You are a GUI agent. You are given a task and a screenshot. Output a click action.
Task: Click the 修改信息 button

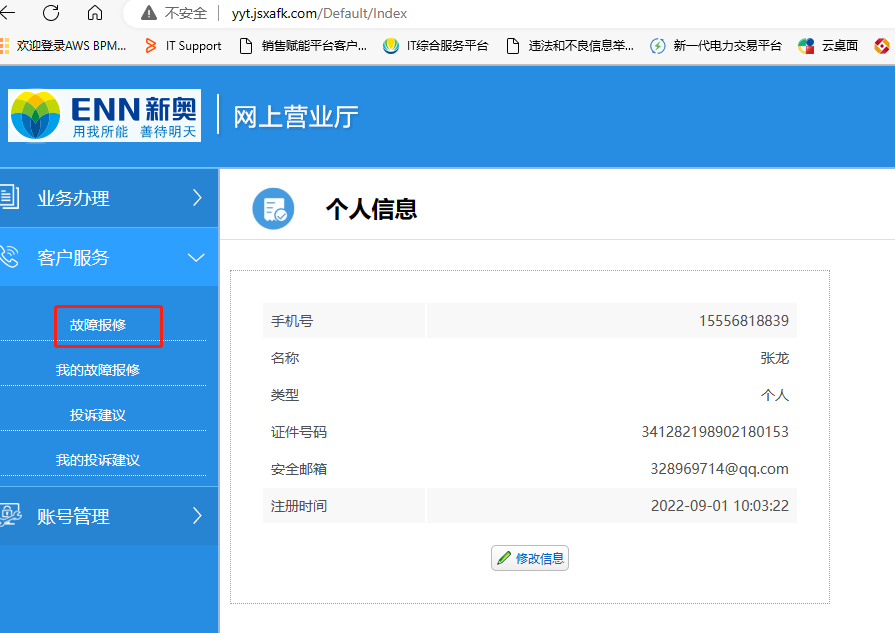530,558
